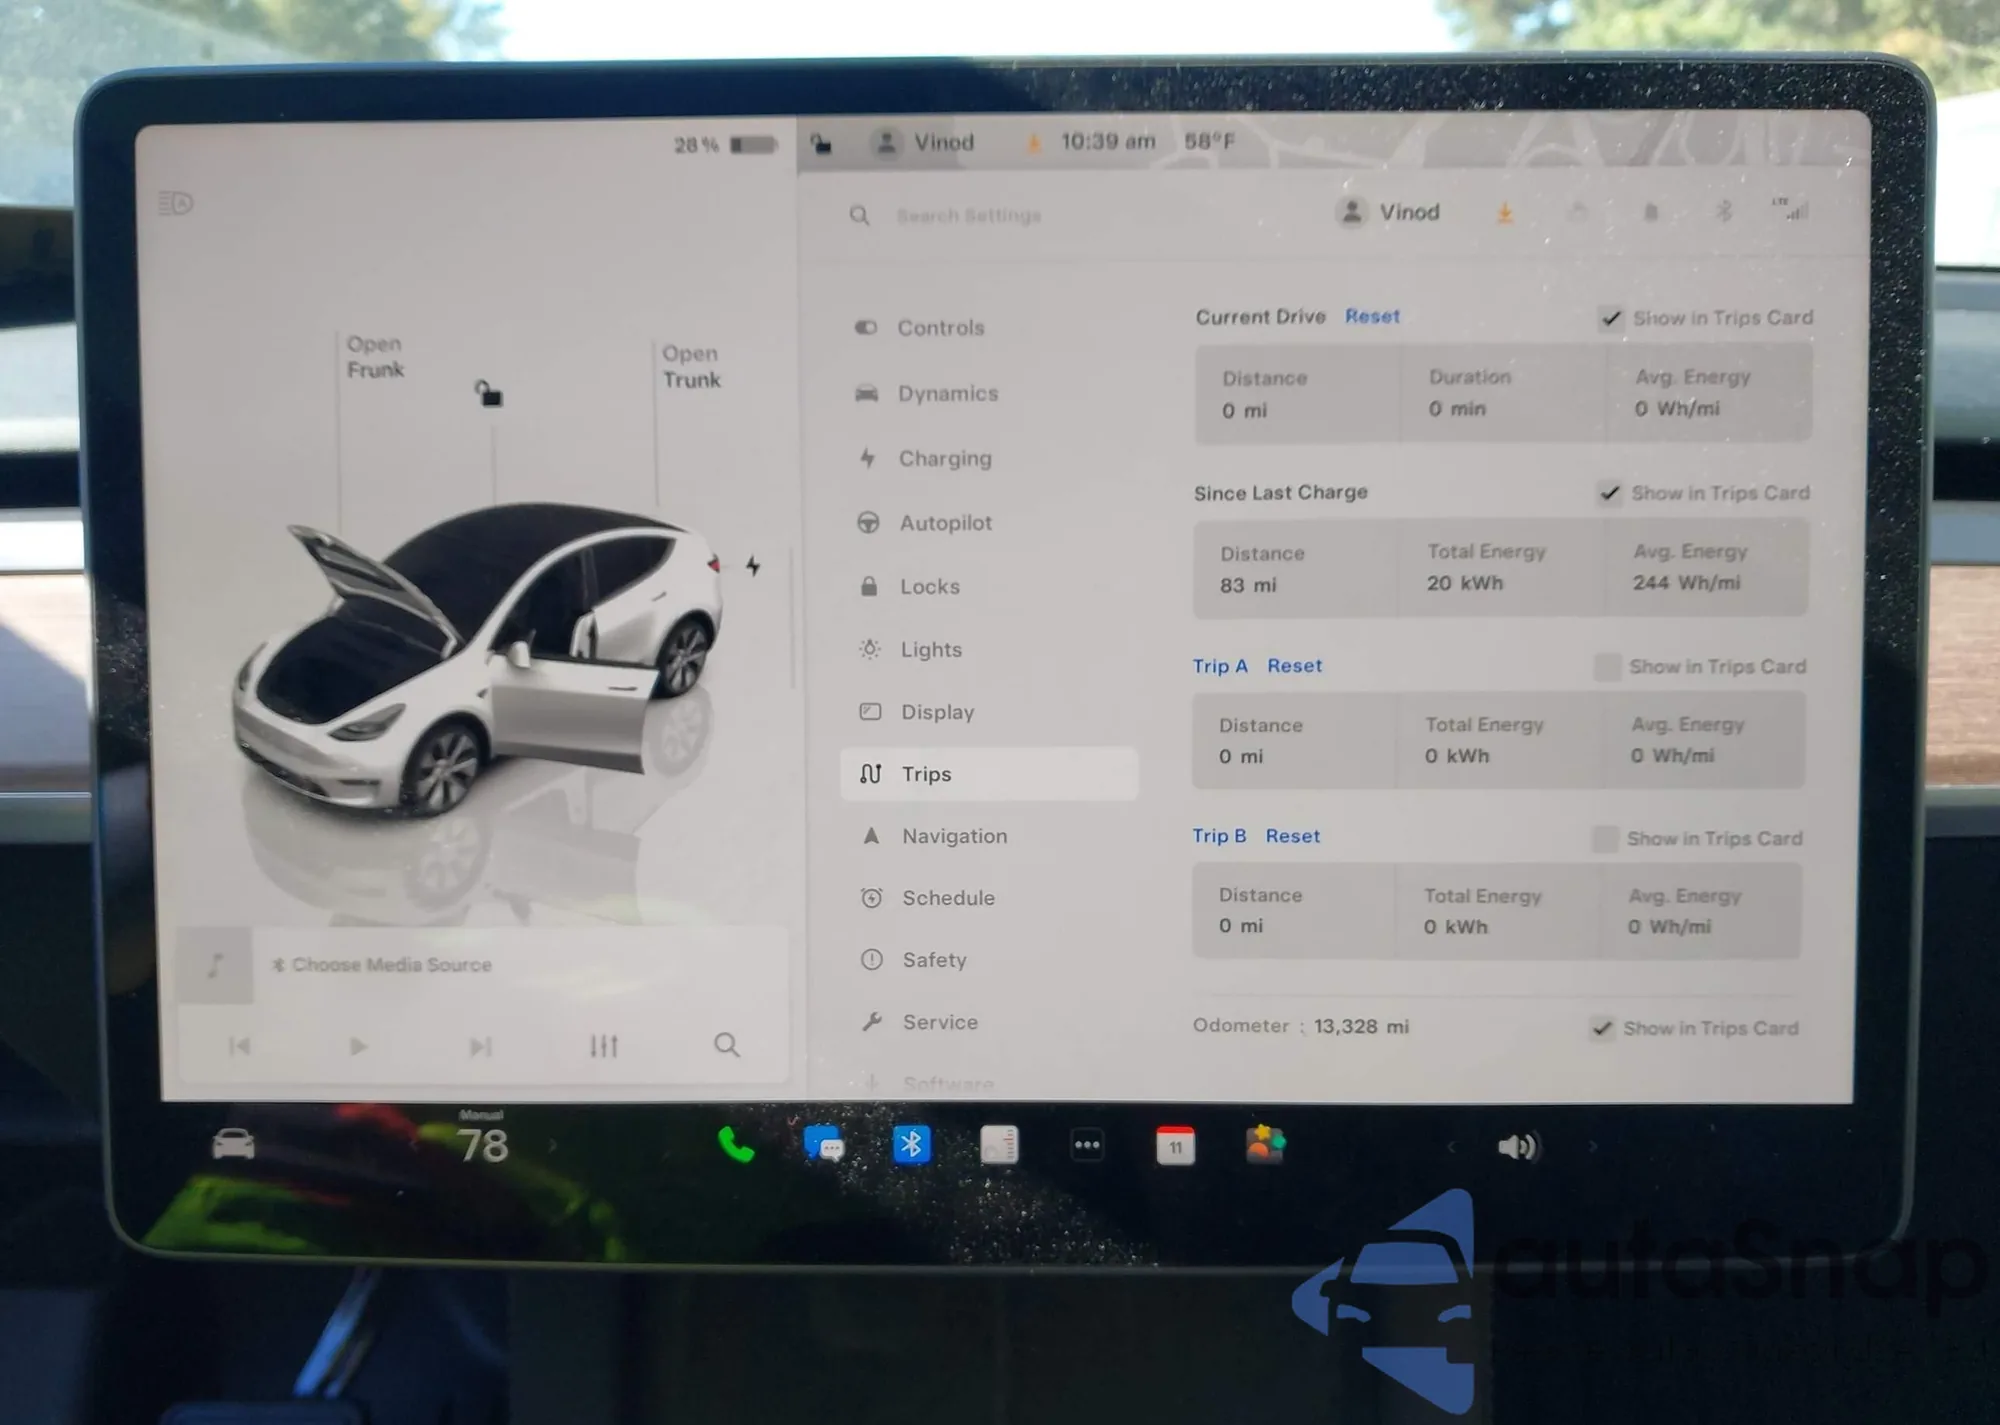2000x1425 pixels.
Task: Open the Bluetooth app in bottom bar
Action: 911,1145
